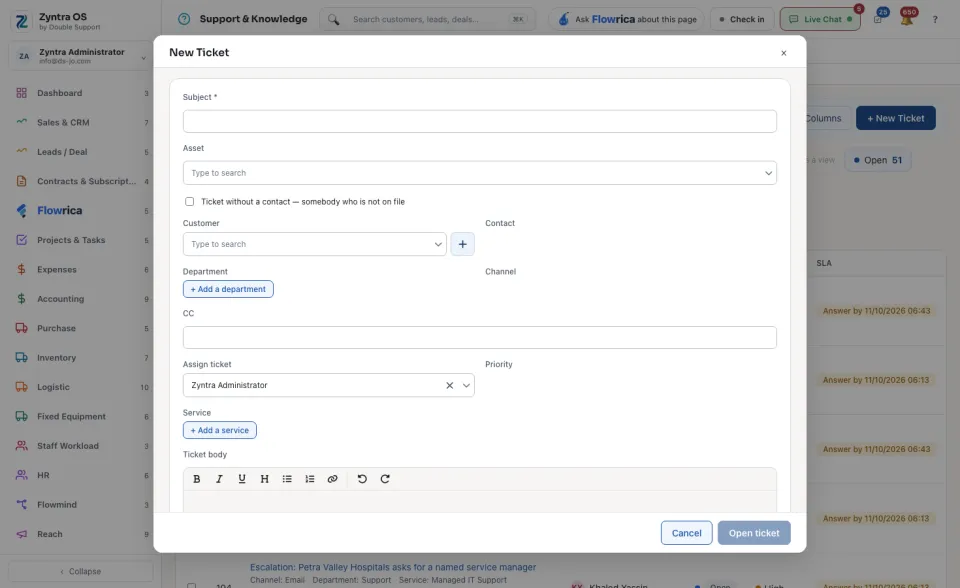
Task: Click the Open ticket button
Action: point(754,533)
